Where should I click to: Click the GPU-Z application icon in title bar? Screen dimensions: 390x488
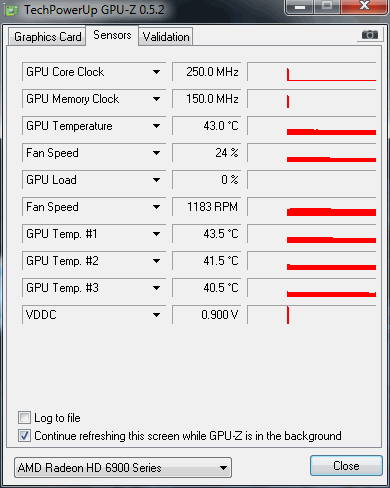12,10
